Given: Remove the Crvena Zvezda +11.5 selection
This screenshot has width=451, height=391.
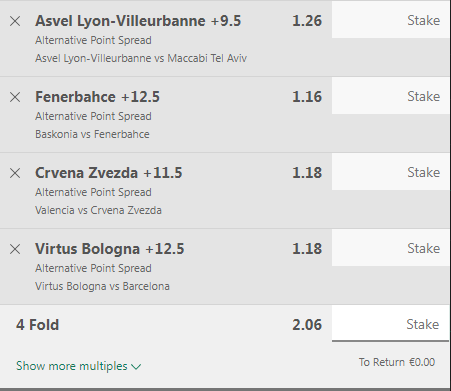Looking at the screenshot, I should [x=15, y=173].
